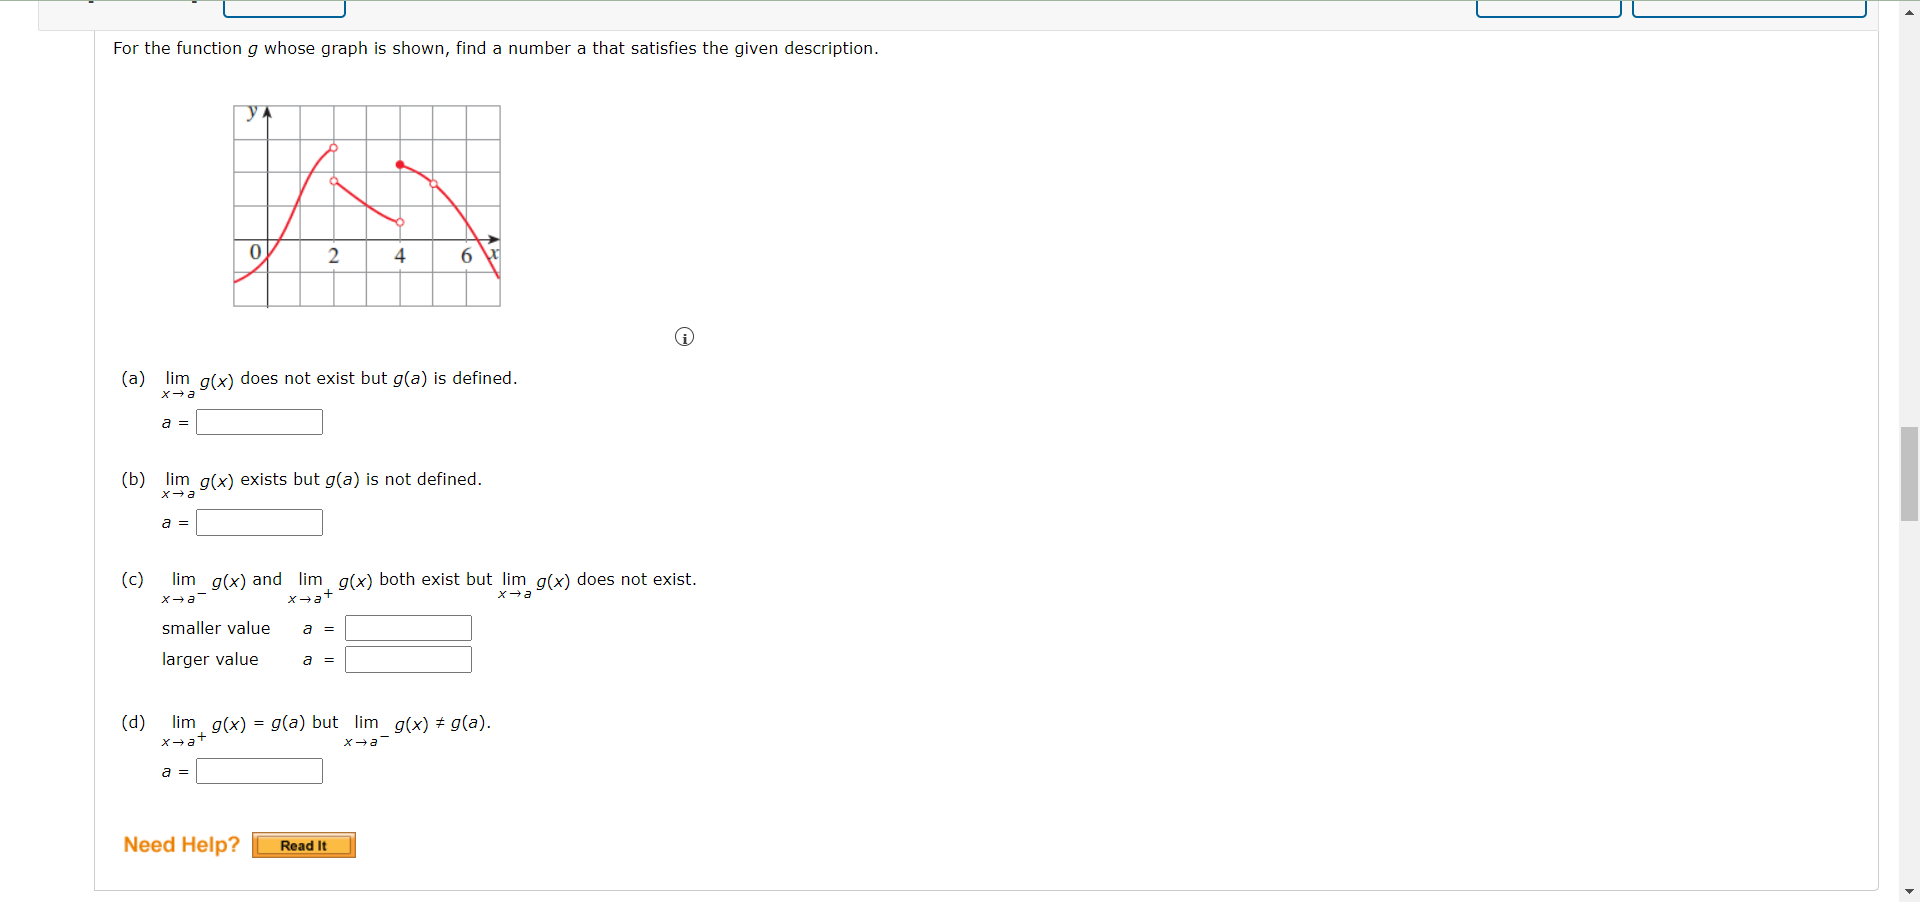Click the y-axis label on the graph
Viewport: 1920px width, 902px height.
coord(253,112)
